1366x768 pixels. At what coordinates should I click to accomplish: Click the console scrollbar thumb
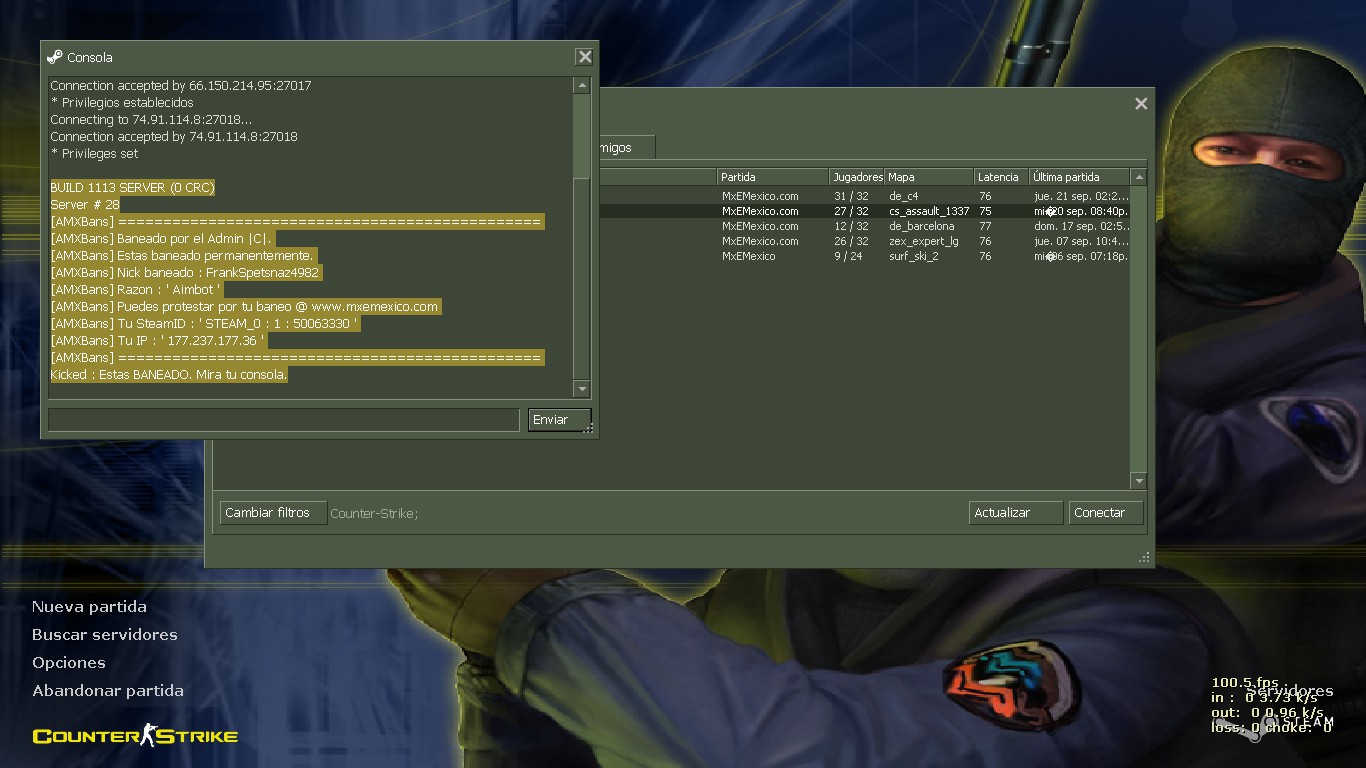(x=582, y=278)
